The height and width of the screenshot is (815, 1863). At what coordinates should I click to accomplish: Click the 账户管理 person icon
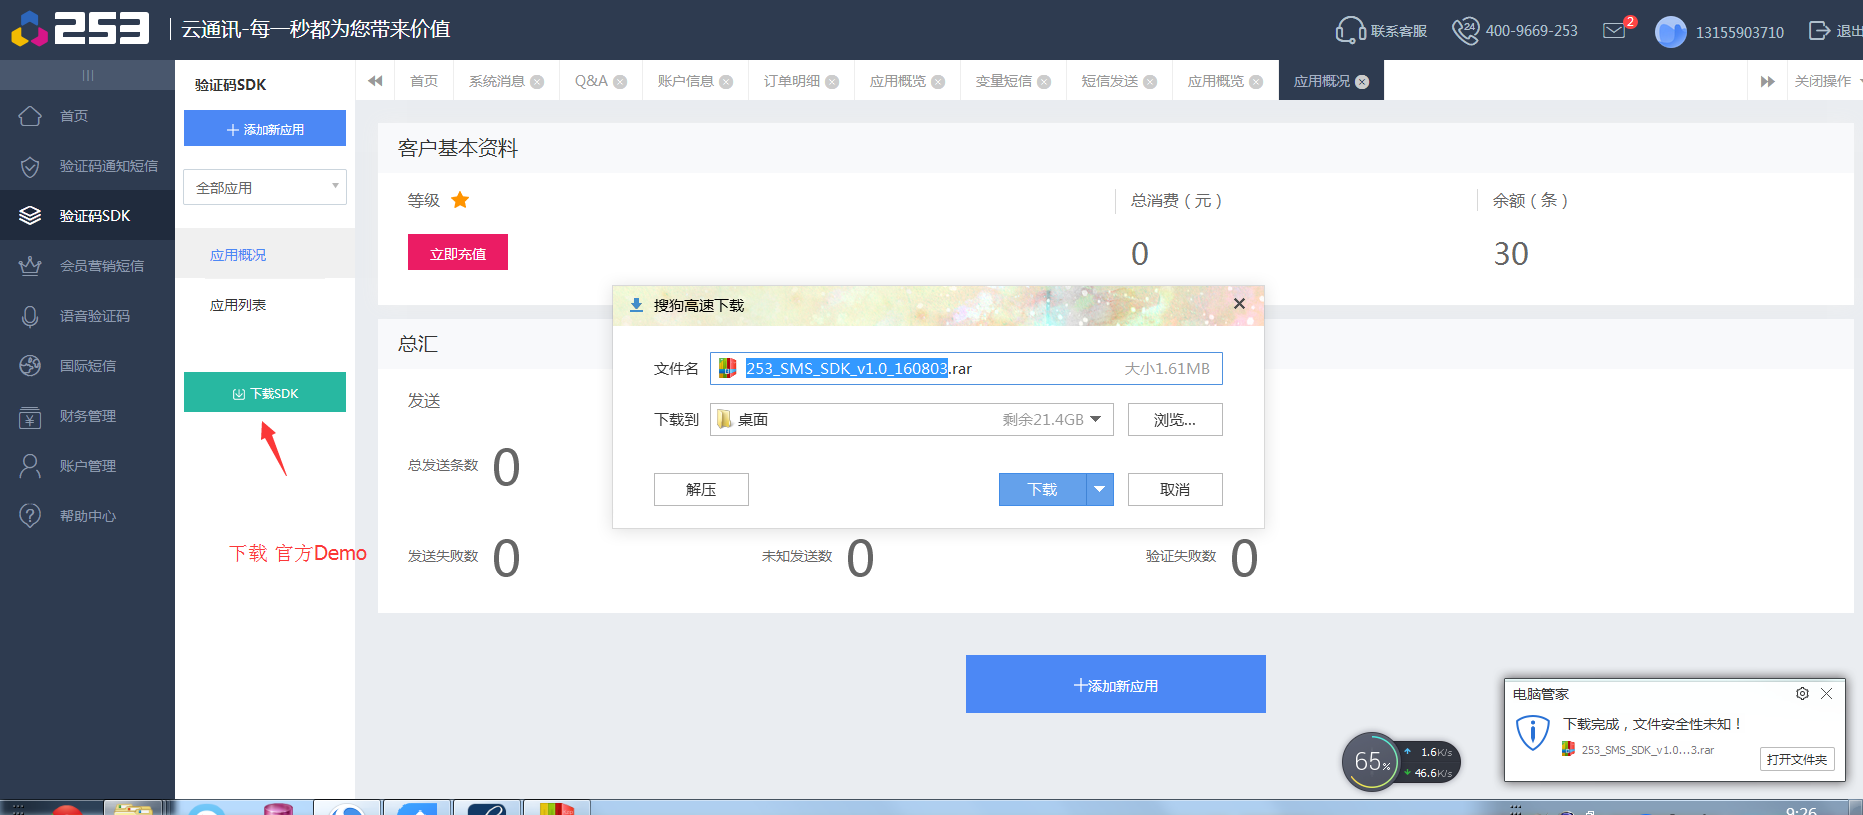point(30,466)
